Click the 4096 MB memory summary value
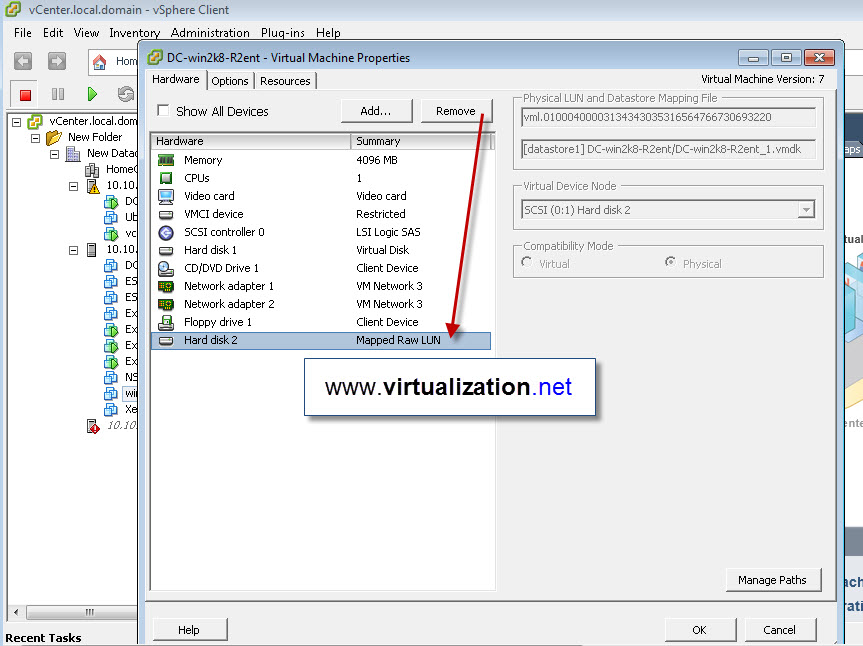Screen dimensions: 863x646 (x=377, y=160)
